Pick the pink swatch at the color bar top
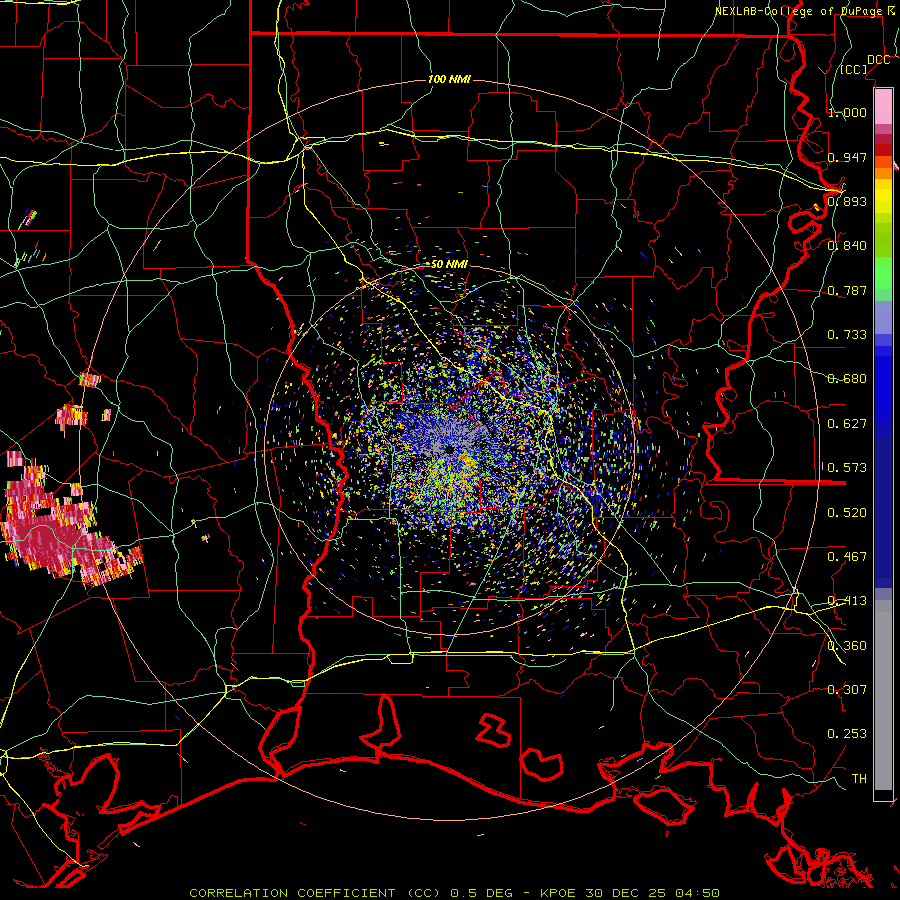Image resolution: width=900 pixels, height=900 pixels. pyautogui.click(x=883, y=106)
